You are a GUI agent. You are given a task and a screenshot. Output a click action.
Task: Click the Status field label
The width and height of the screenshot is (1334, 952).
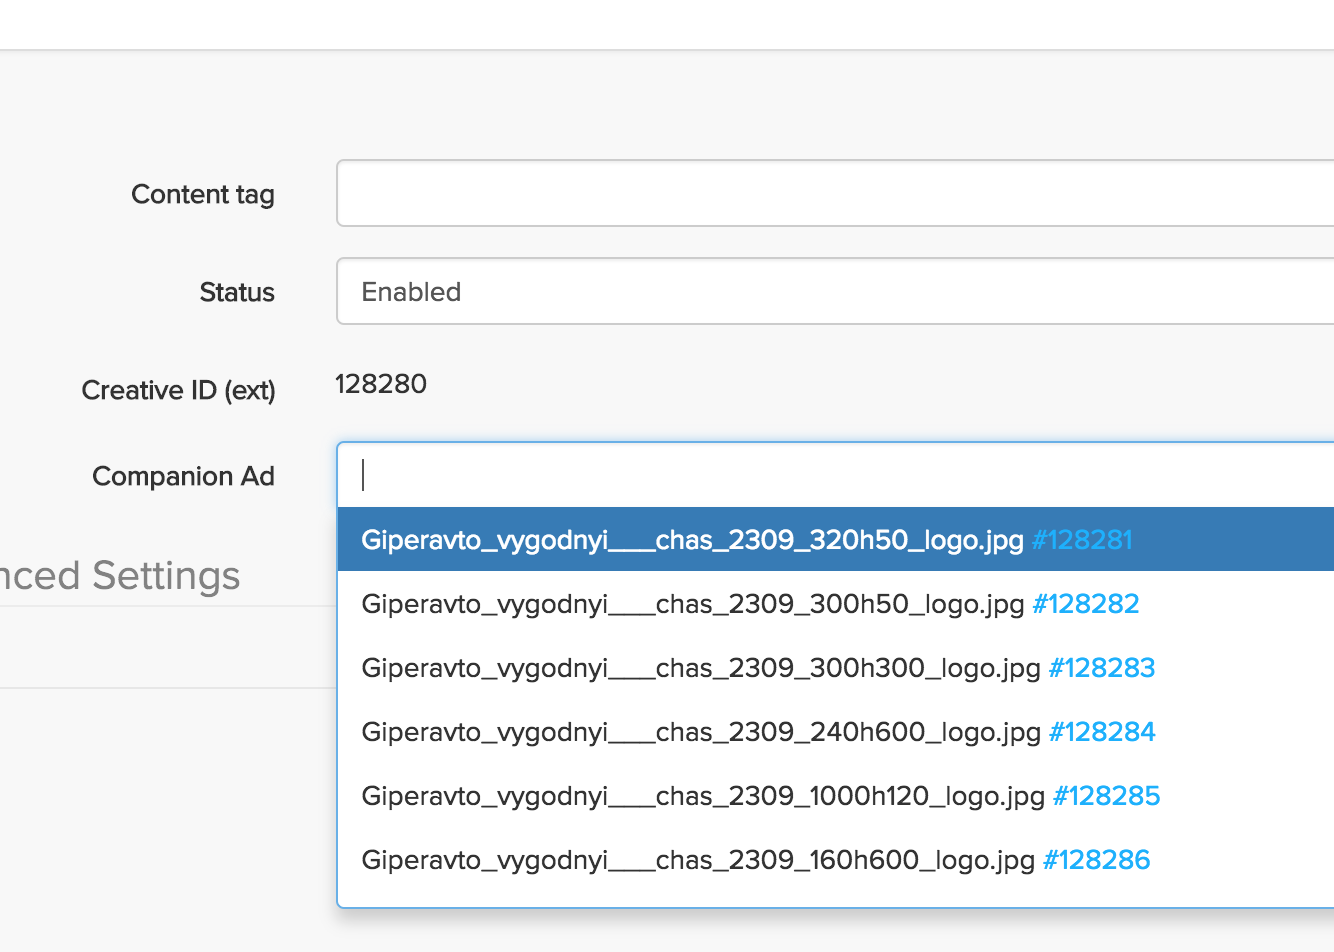click(237, 292)
